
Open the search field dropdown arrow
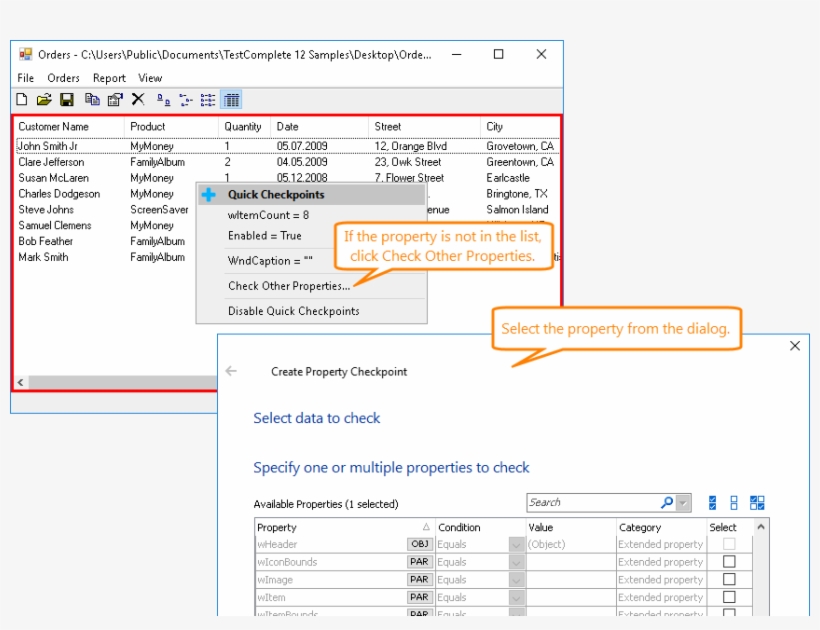681,503
